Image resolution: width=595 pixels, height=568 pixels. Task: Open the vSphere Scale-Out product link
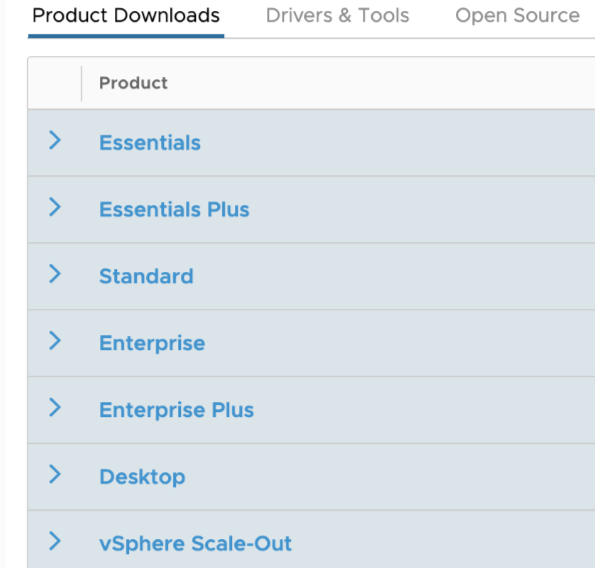195,544
